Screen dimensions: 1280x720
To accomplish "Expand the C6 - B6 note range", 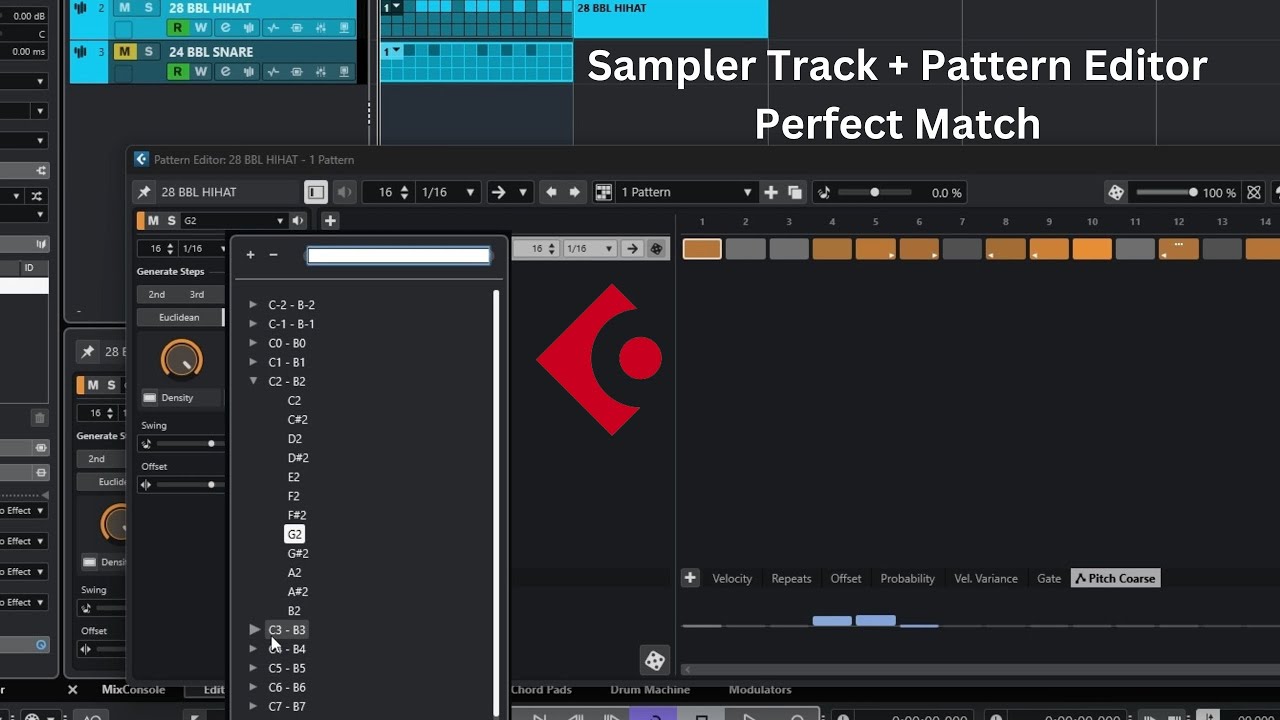I will [x=254, y=687].
